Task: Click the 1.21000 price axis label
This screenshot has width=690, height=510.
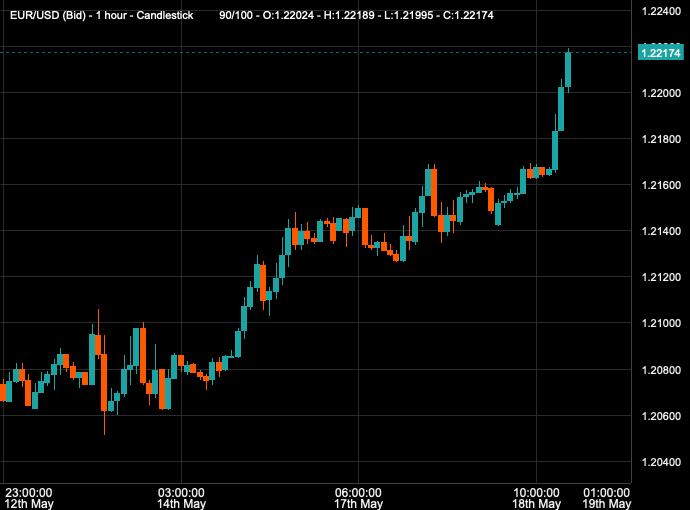Action: coord(661,323)
